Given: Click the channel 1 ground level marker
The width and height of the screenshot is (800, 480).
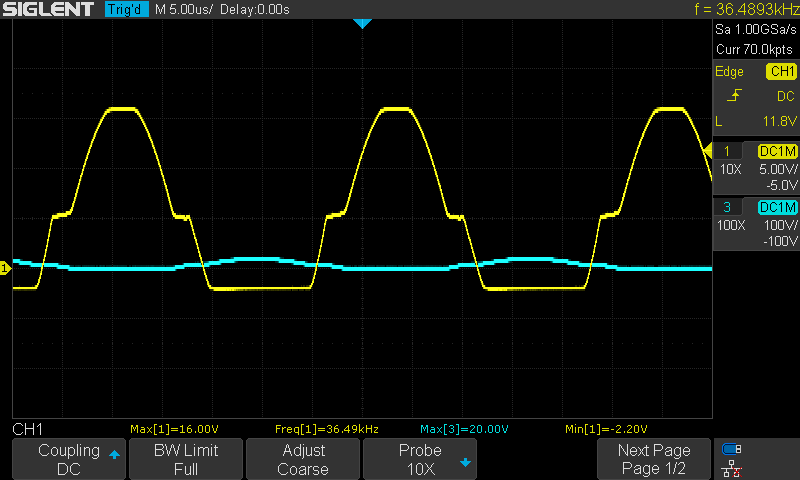Looking at the screenshot, I should click(x=5, y=268).
